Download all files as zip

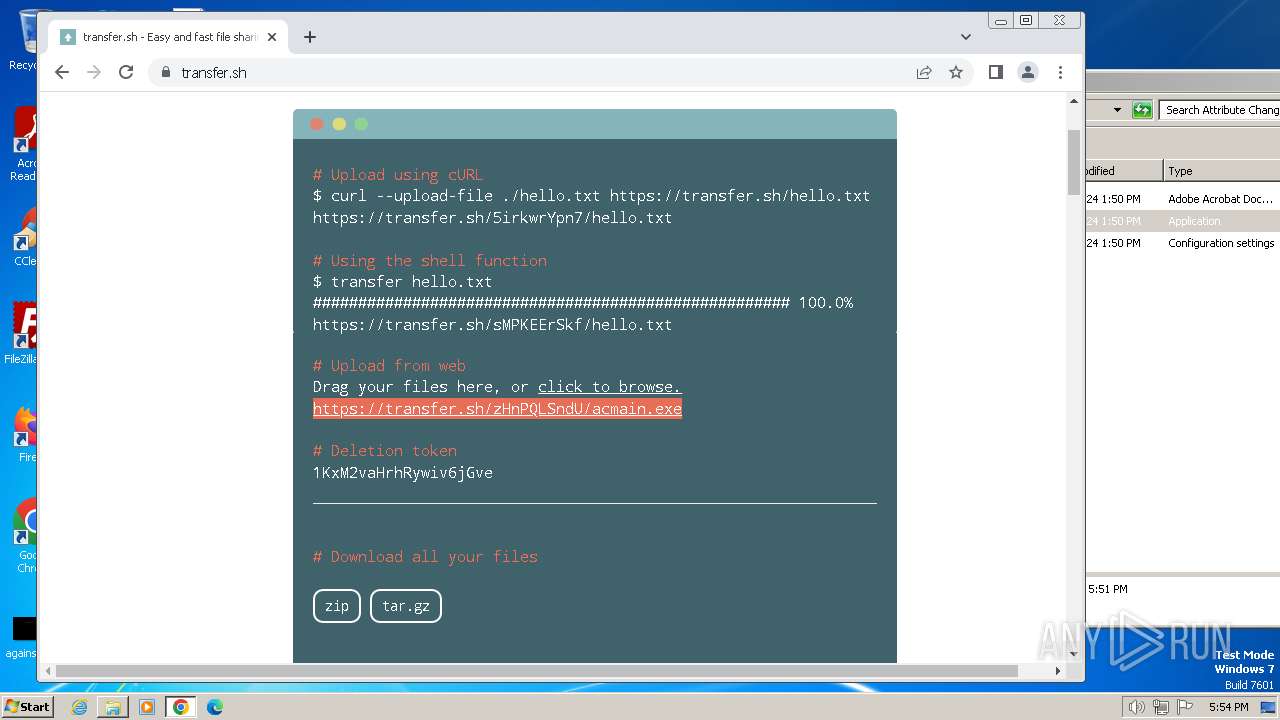(x=337, y=606)
